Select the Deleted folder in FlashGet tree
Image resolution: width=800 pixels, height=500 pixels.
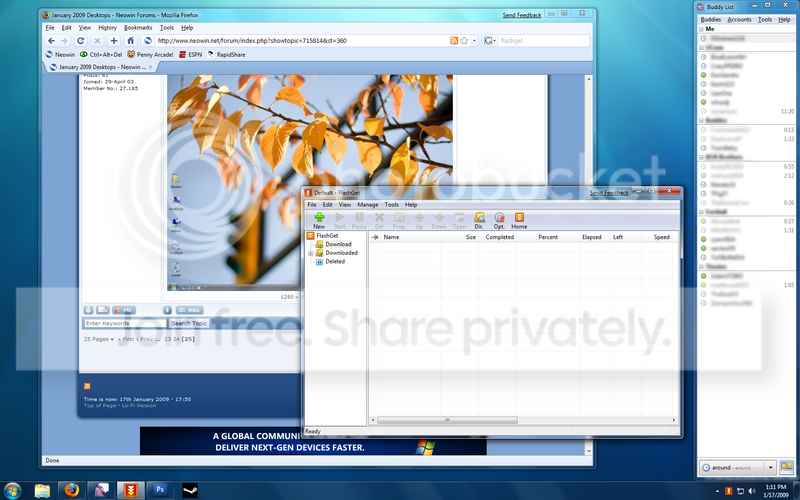(x=335, y=262)
